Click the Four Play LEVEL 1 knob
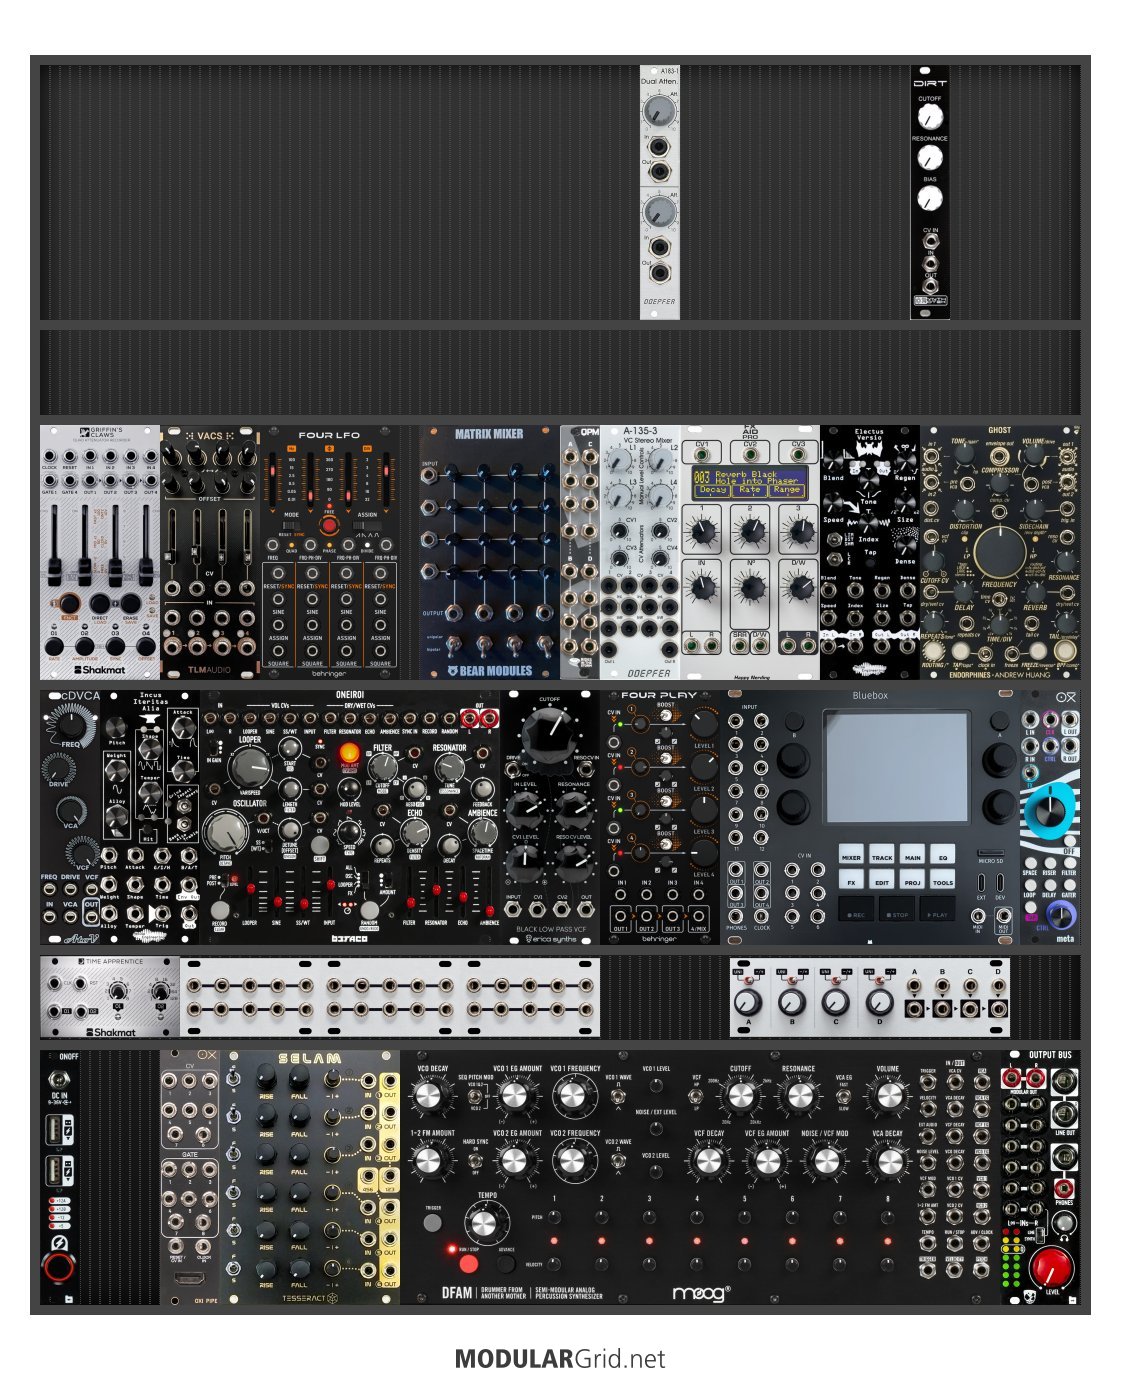1121x1380 pixels. click(704, 724)
